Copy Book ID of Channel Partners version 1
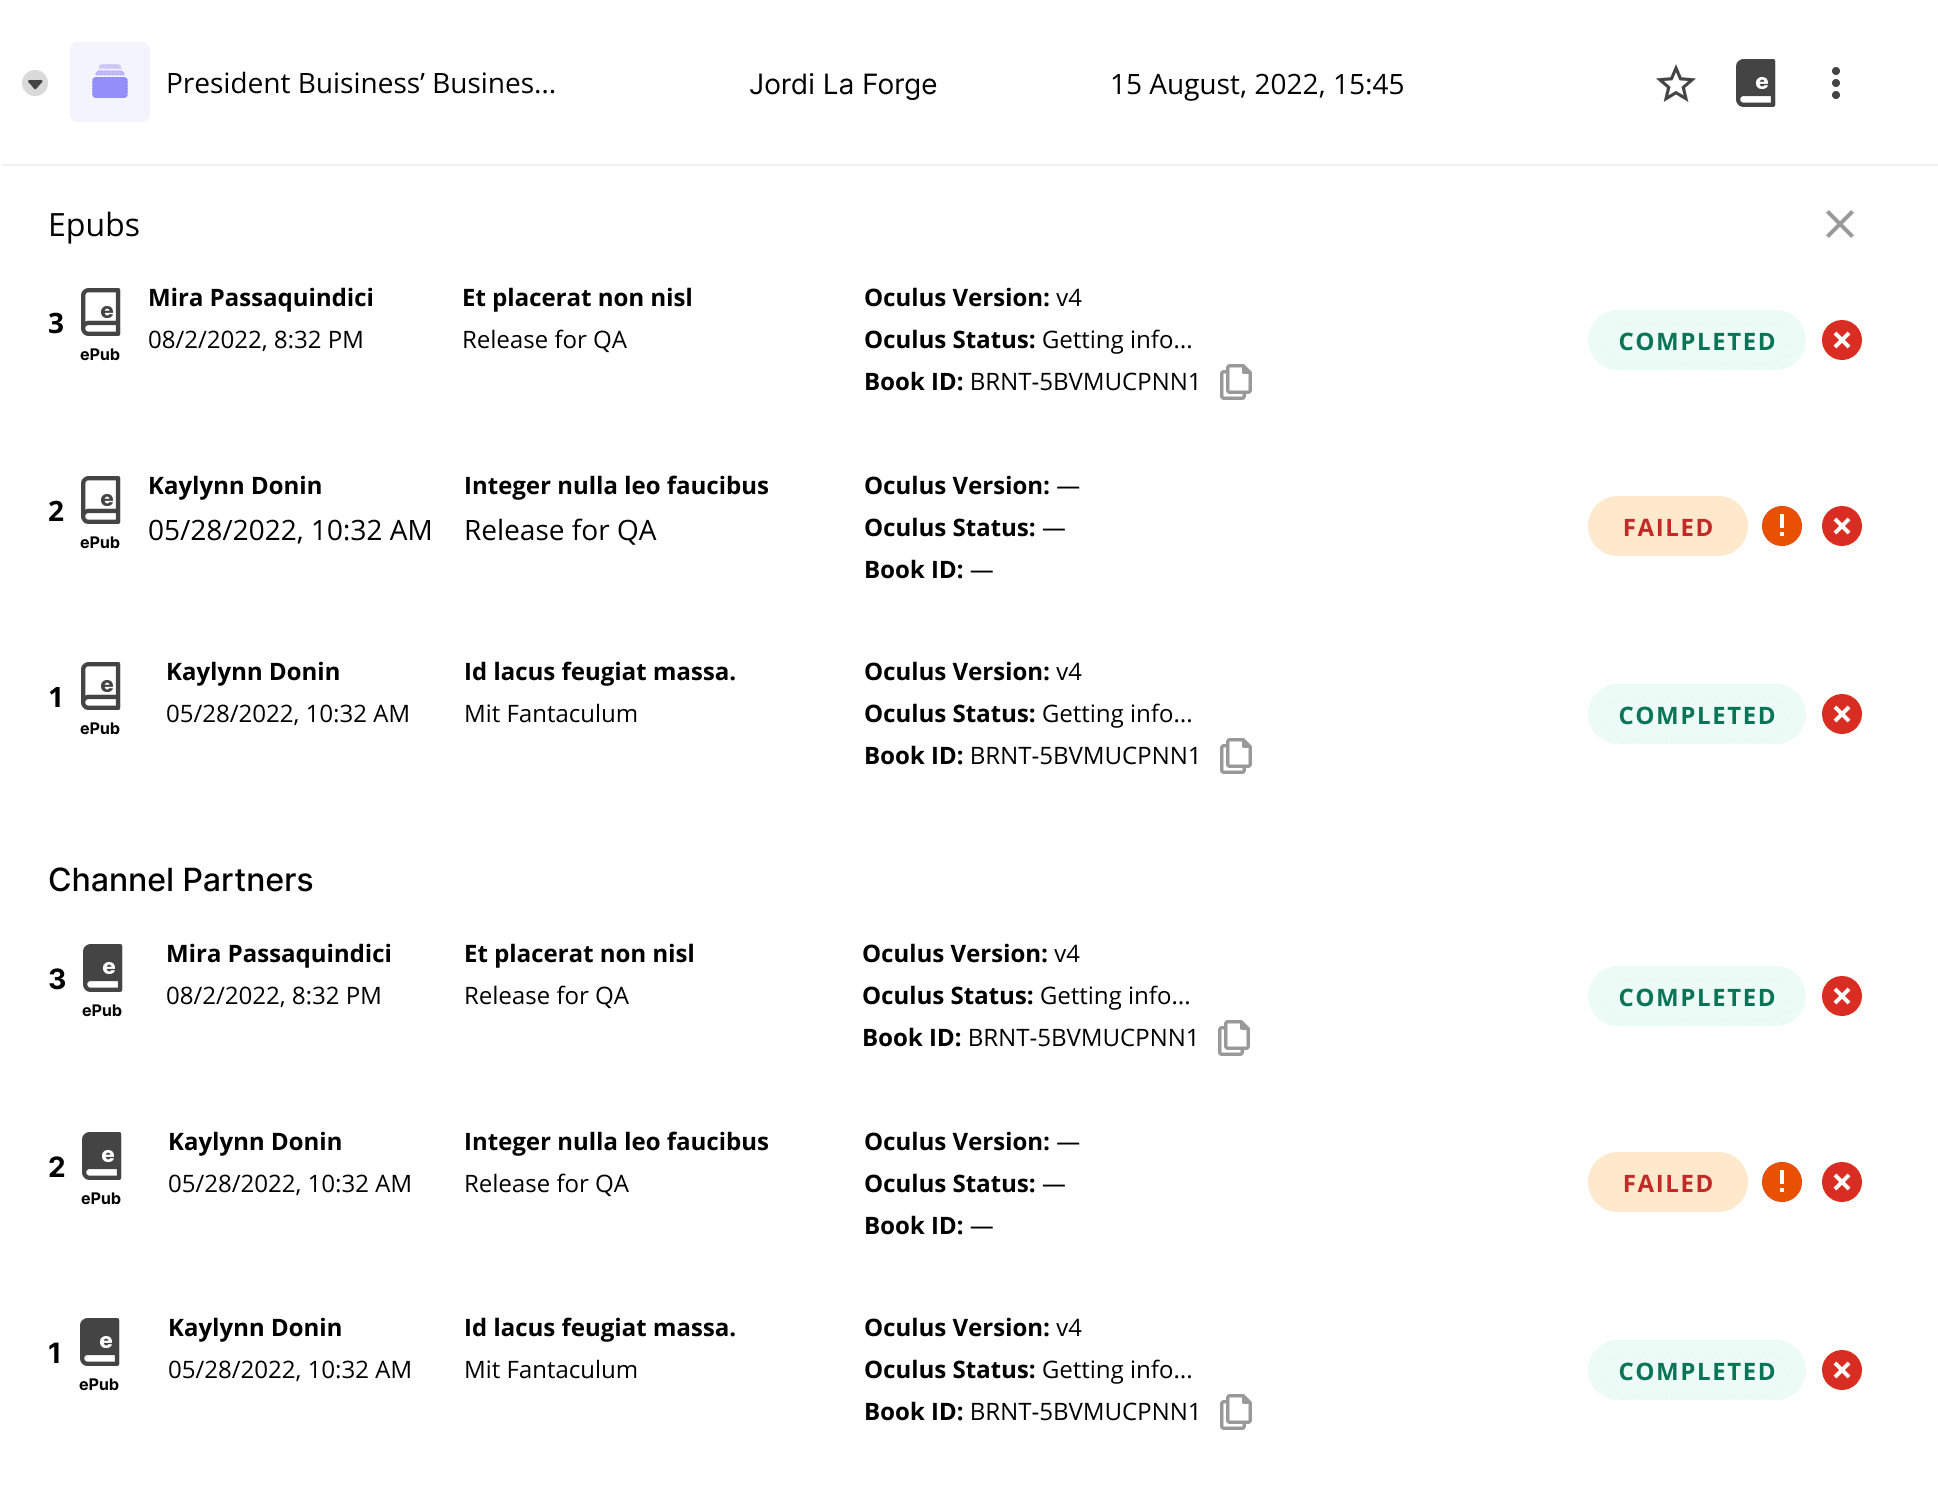 coord(1236,1412)
